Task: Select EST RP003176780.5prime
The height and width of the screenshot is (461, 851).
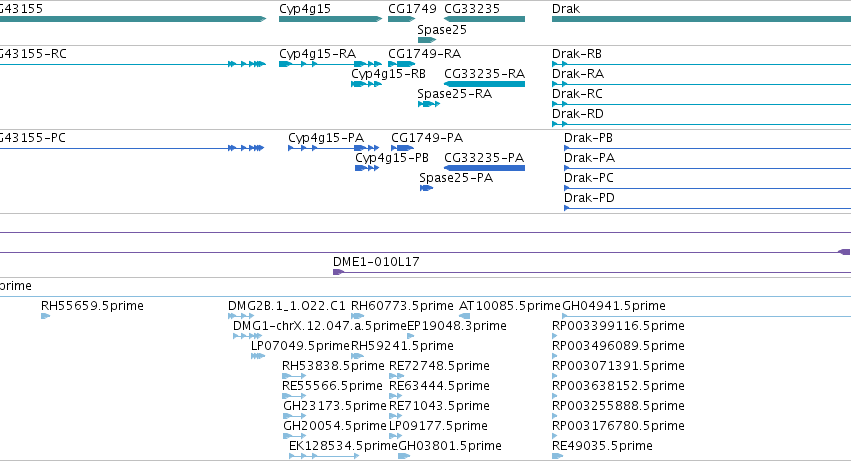Action: 555,437
